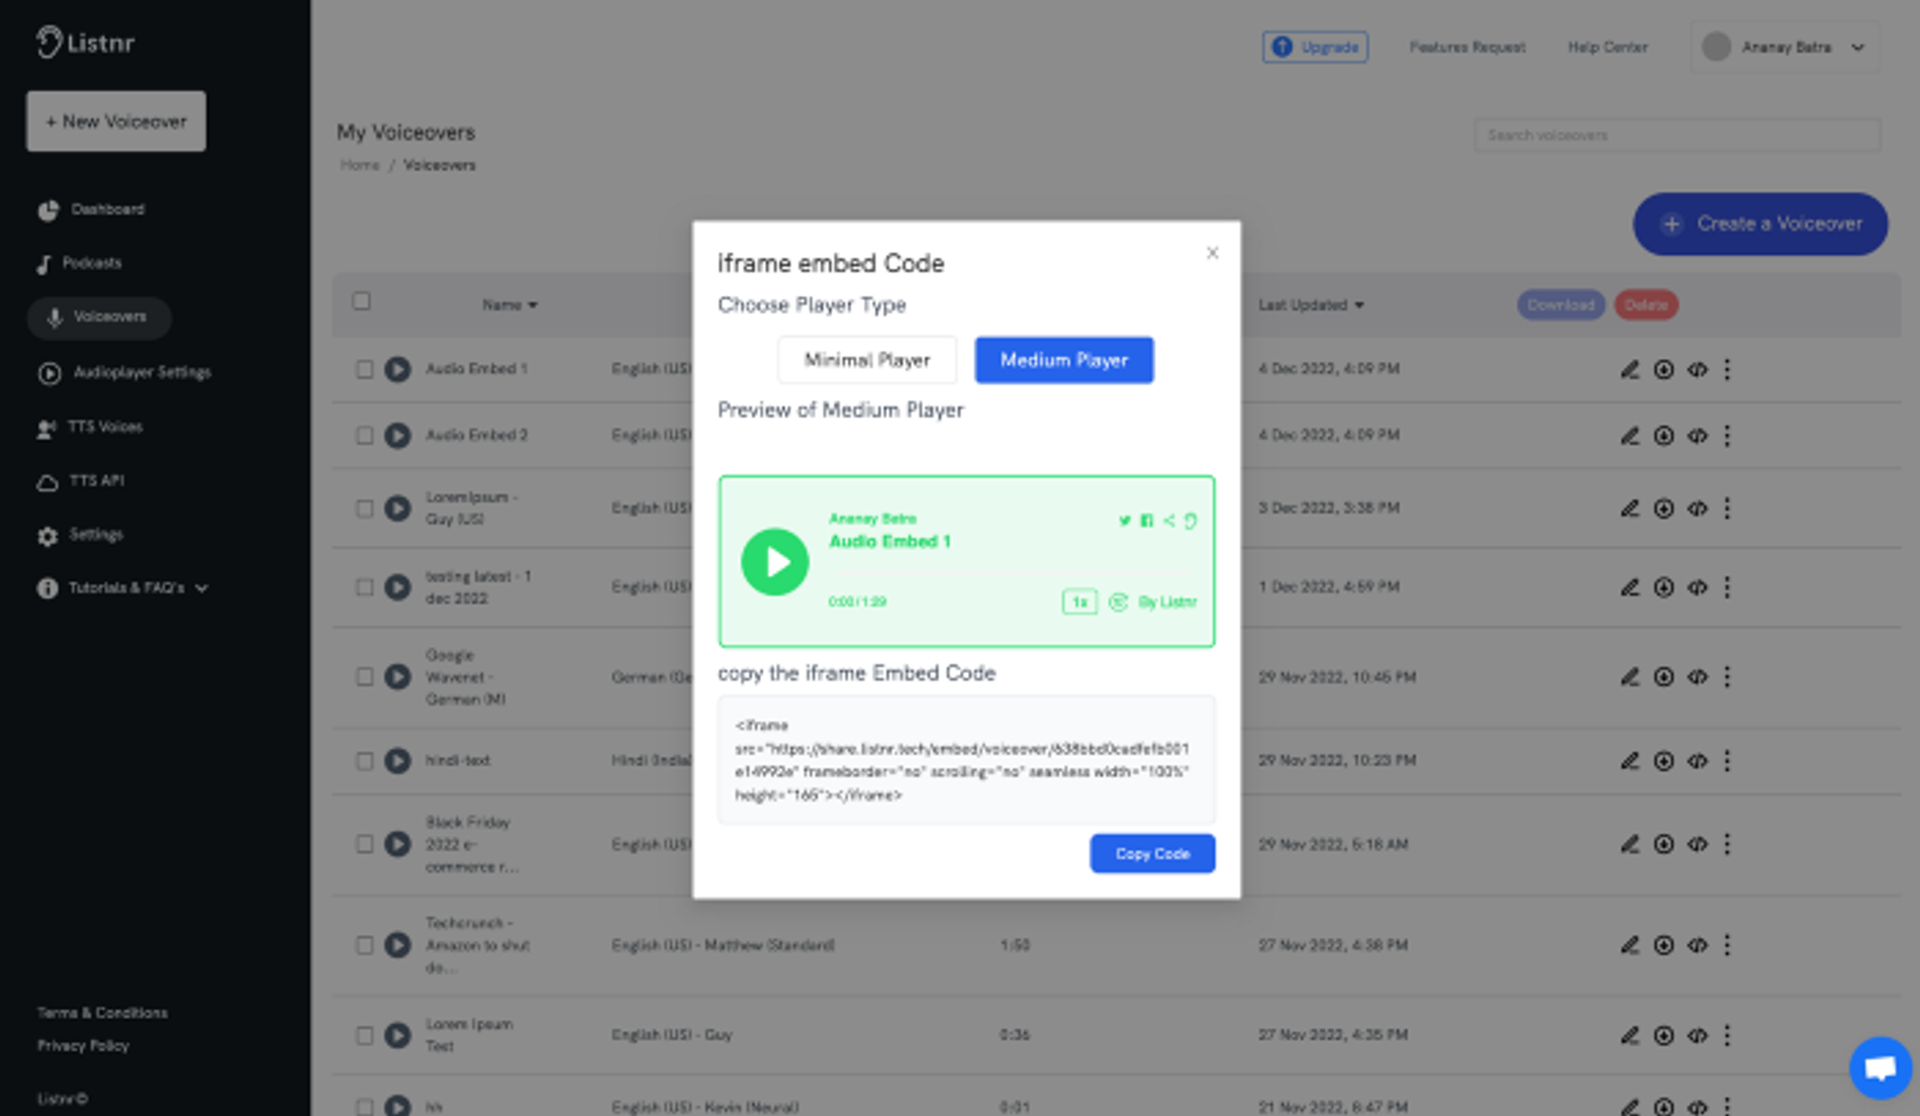The width and height of the screenshot is (1920, 1116).
Task: Select the Minimal Player tab
Action: (x=866, y=360)
